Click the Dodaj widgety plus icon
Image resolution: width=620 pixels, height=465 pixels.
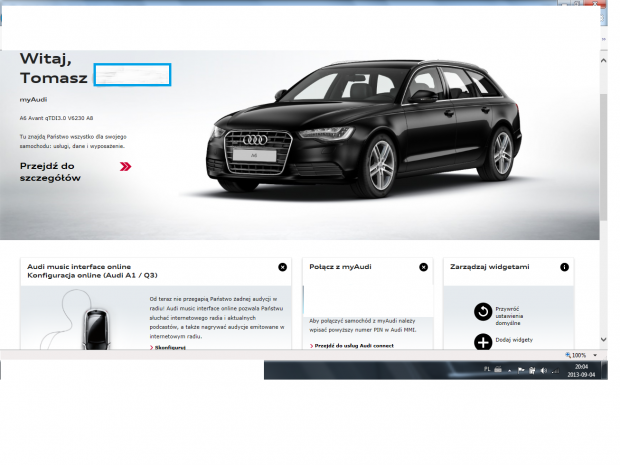483,342
